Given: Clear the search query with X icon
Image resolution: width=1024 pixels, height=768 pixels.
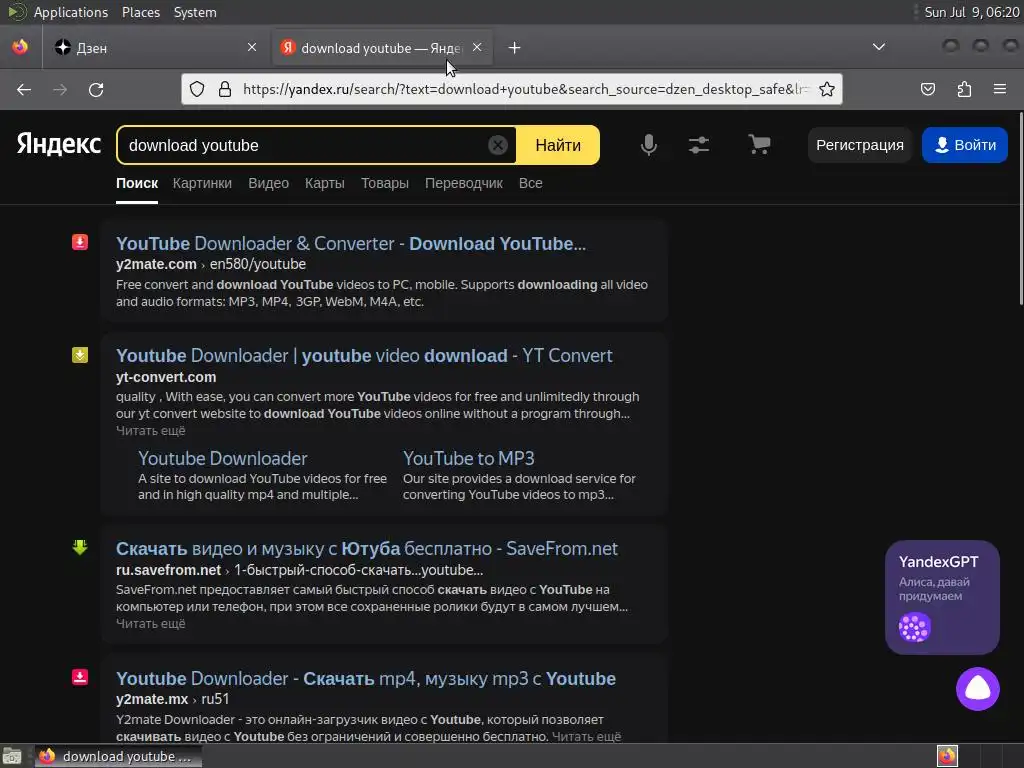Looking at the screenshot, I should point(498,145).
